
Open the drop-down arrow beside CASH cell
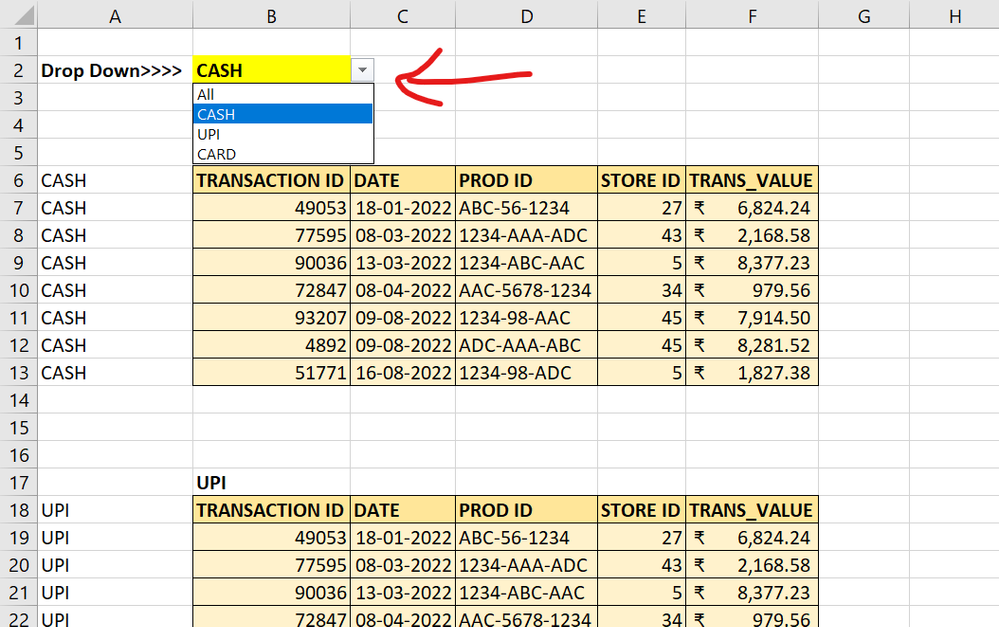[362, 70]
